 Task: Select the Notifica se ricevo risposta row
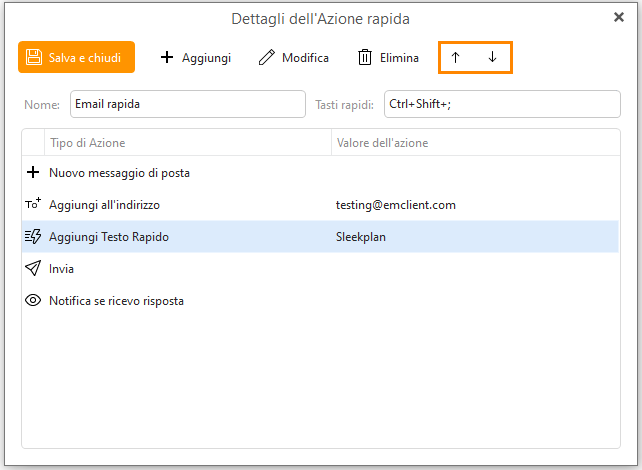click(320, 301)
